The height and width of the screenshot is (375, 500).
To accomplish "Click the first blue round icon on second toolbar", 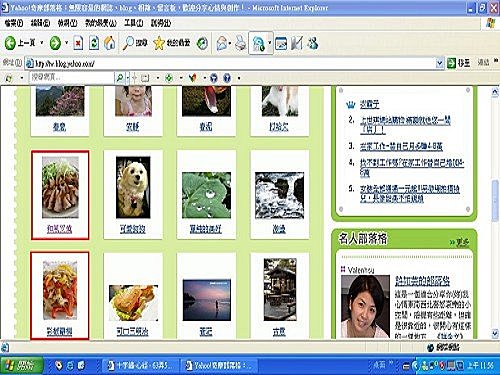I will point(214,78).
